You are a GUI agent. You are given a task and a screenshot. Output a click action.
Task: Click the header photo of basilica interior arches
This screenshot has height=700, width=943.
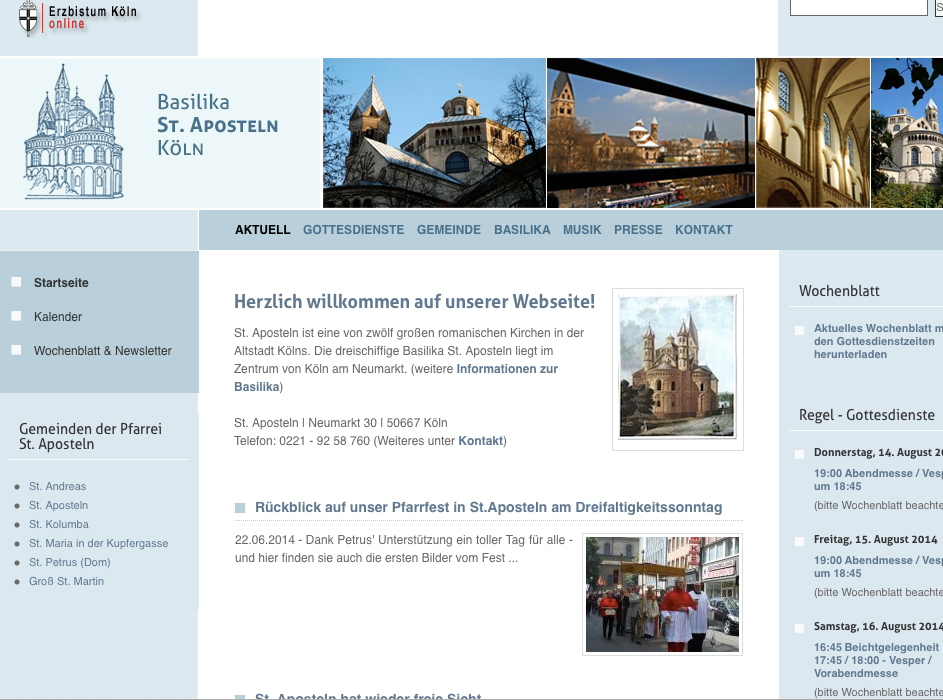[x=812, y=133]
